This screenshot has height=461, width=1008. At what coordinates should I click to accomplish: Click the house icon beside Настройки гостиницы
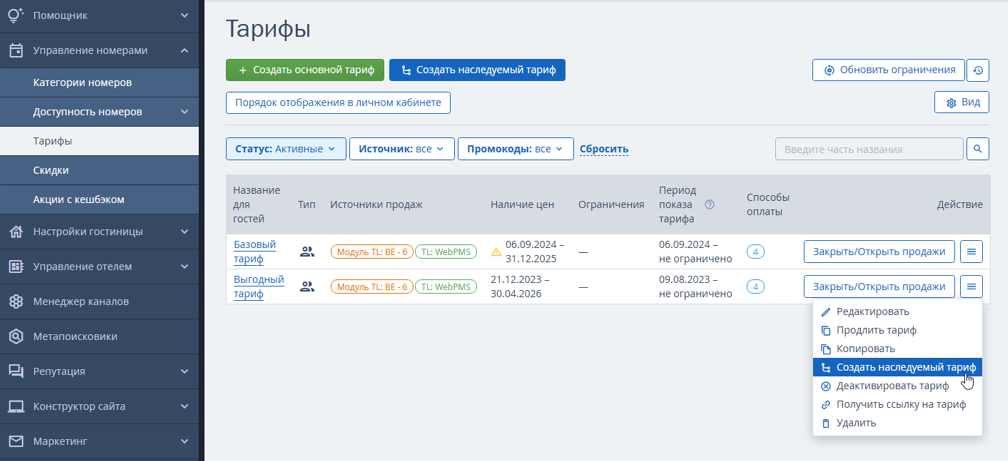(x=16, y=232)
